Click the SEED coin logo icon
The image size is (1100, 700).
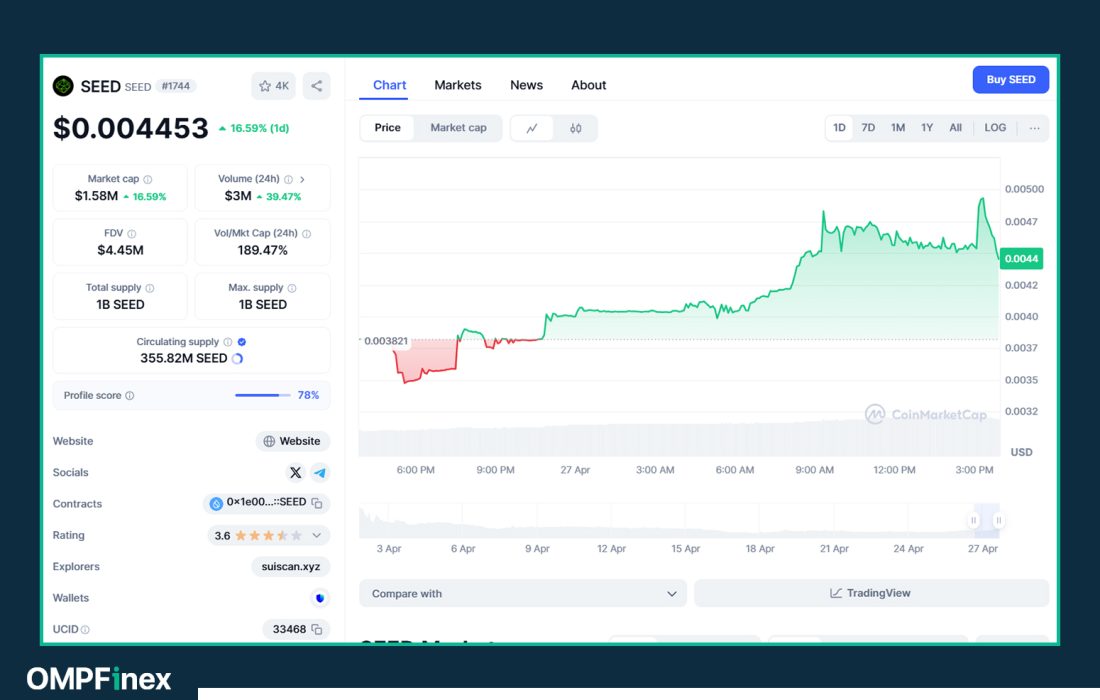coord(63,86)
